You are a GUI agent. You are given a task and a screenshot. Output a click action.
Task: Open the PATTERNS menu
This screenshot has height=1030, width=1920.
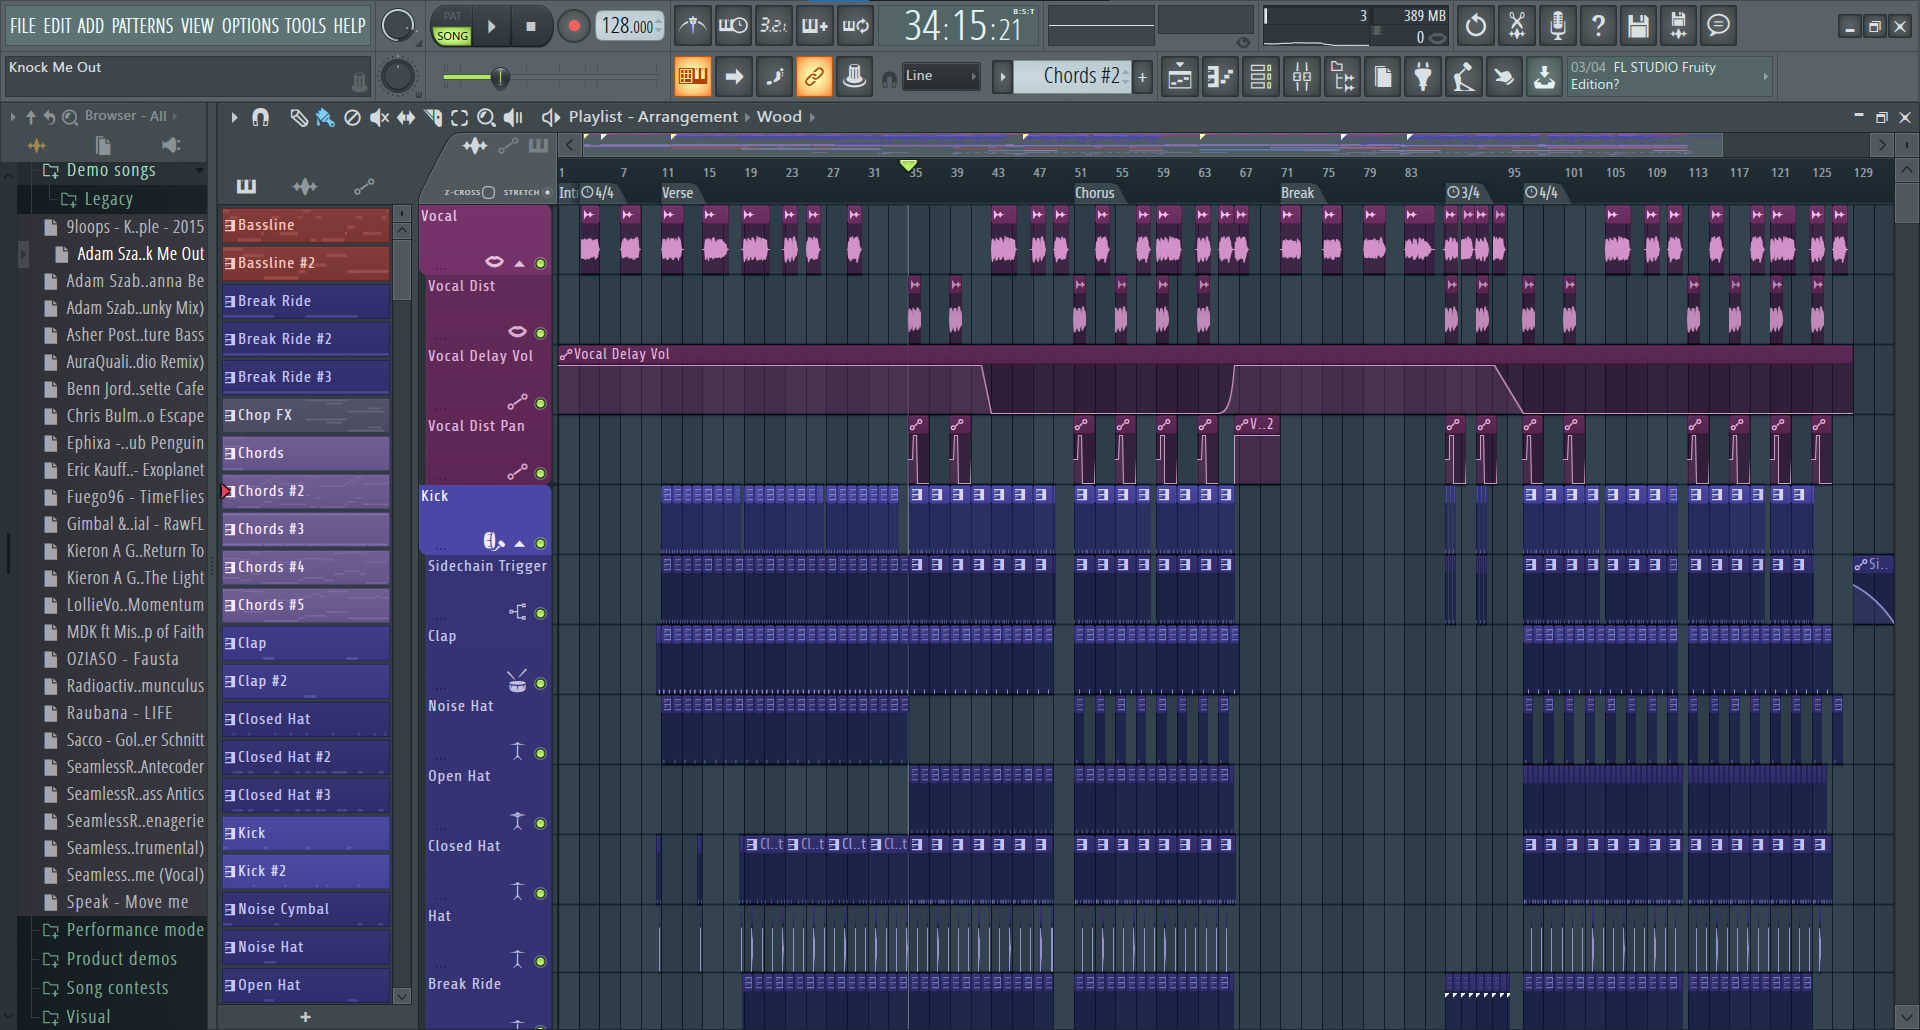click(x=143, y=26)
